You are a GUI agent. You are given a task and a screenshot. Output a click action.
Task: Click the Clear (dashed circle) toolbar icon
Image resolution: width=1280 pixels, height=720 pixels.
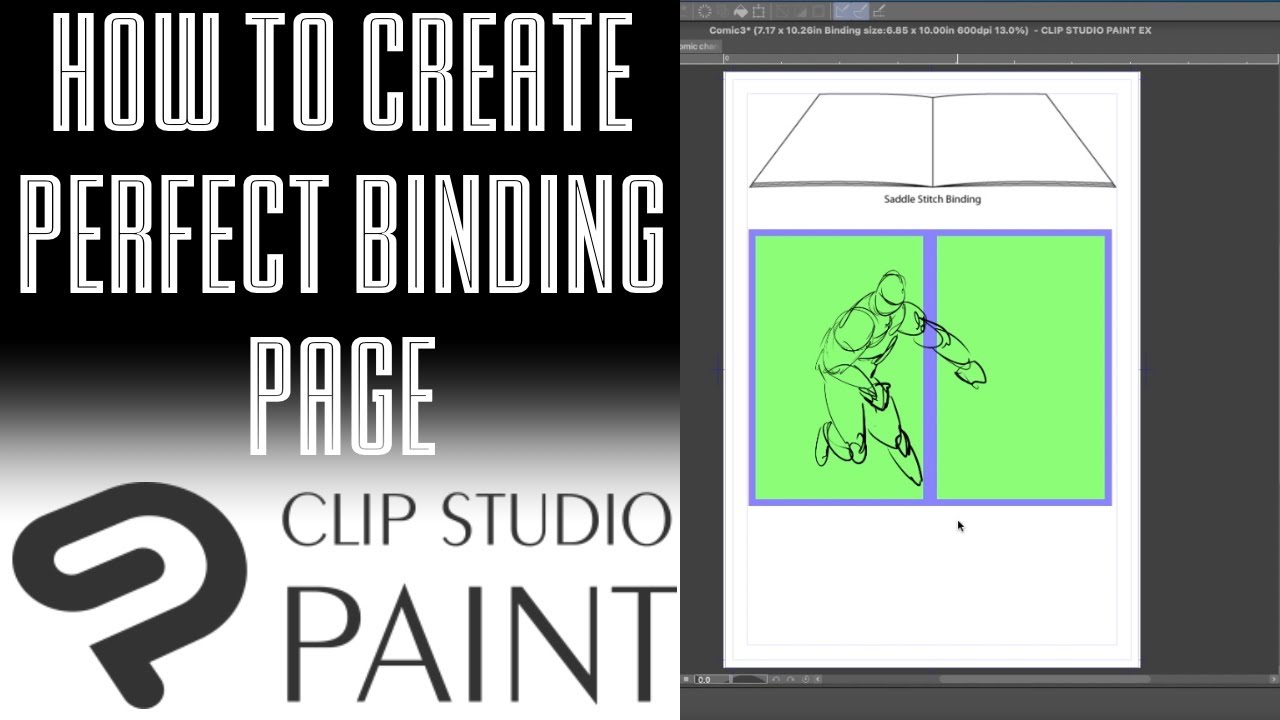pos(704,11)
